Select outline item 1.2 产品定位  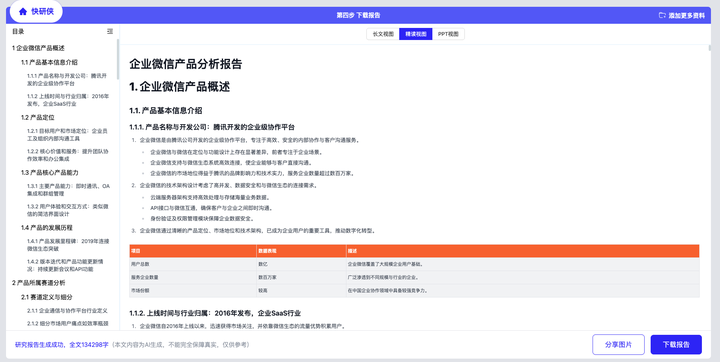(x=38, y=118)
